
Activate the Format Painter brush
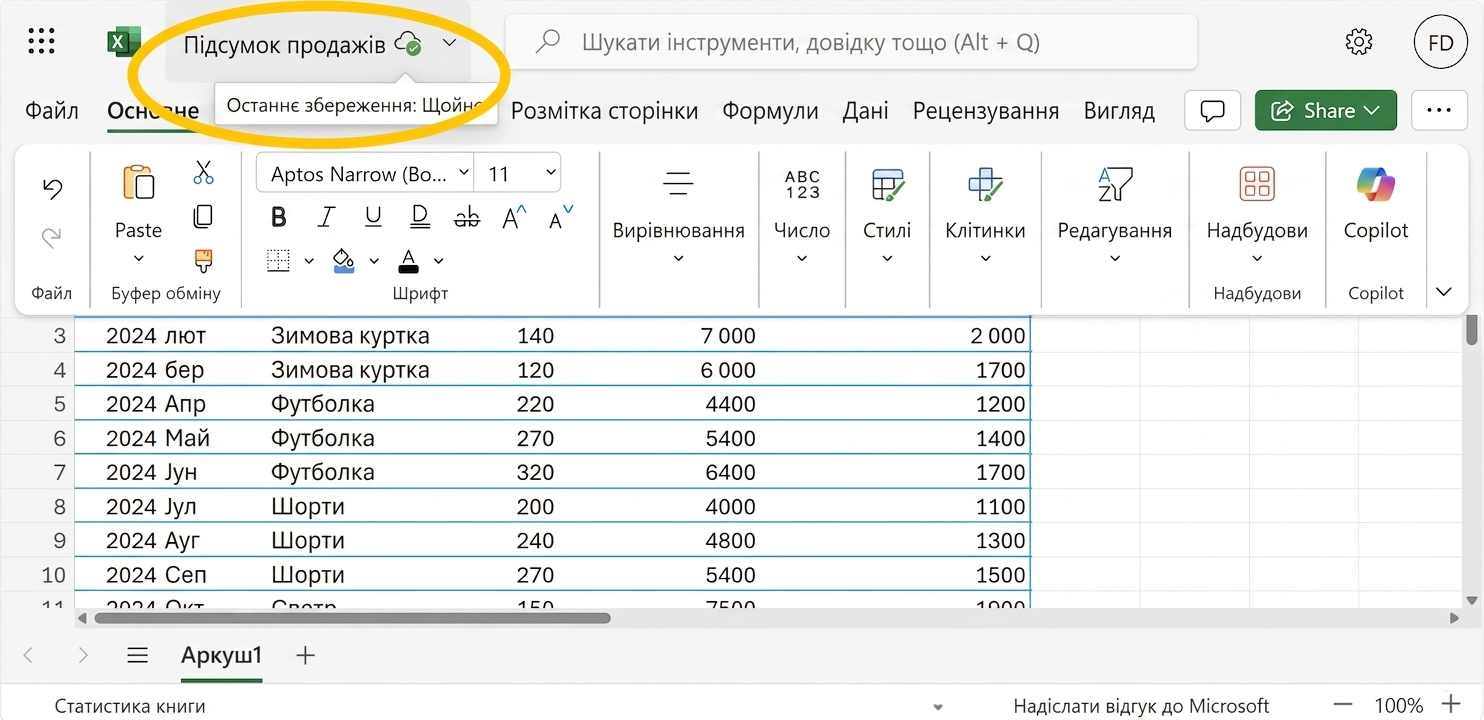pos(203,261)
